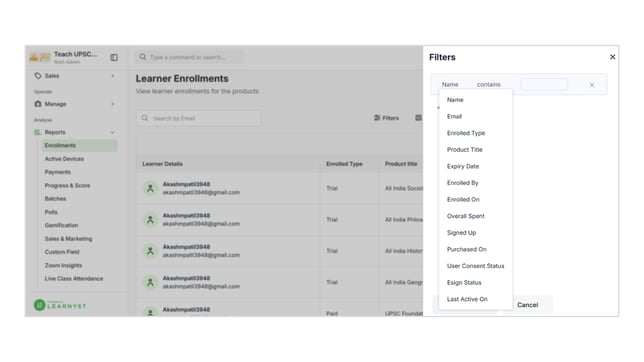Click the Product title column header

pyautogui.click(x=401, y=164)
